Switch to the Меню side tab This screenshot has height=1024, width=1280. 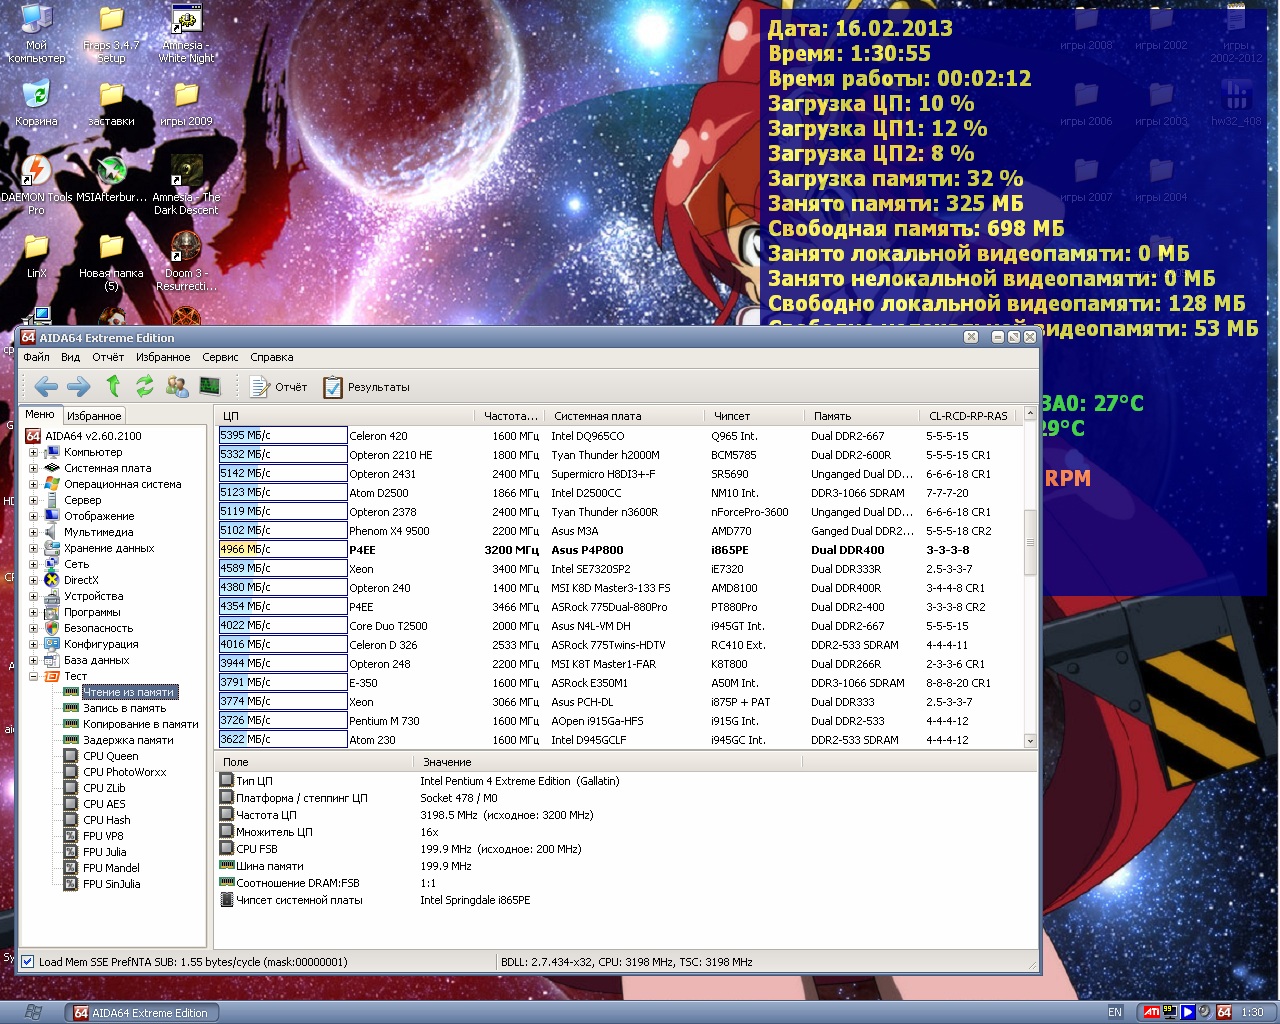coord(40,414)
